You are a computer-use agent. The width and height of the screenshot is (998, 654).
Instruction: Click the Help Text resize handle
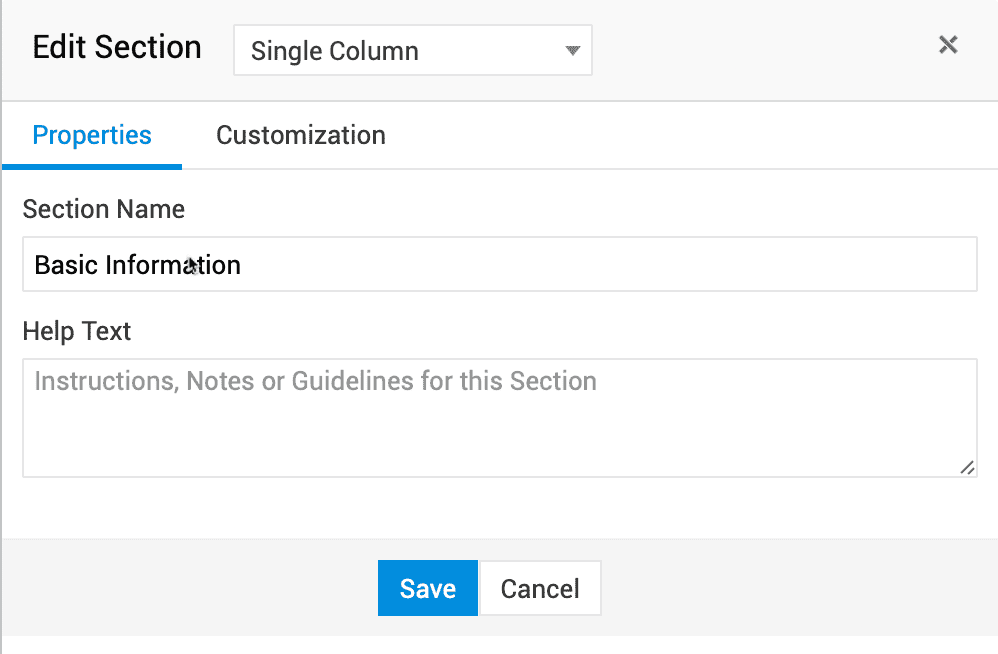[x=967, y=467]
